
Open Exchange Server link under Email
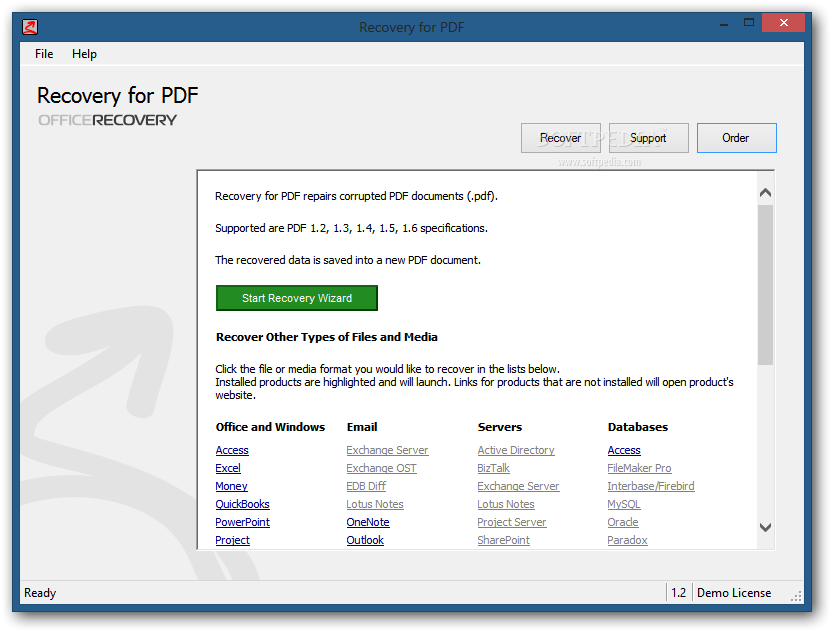point(387,450)
